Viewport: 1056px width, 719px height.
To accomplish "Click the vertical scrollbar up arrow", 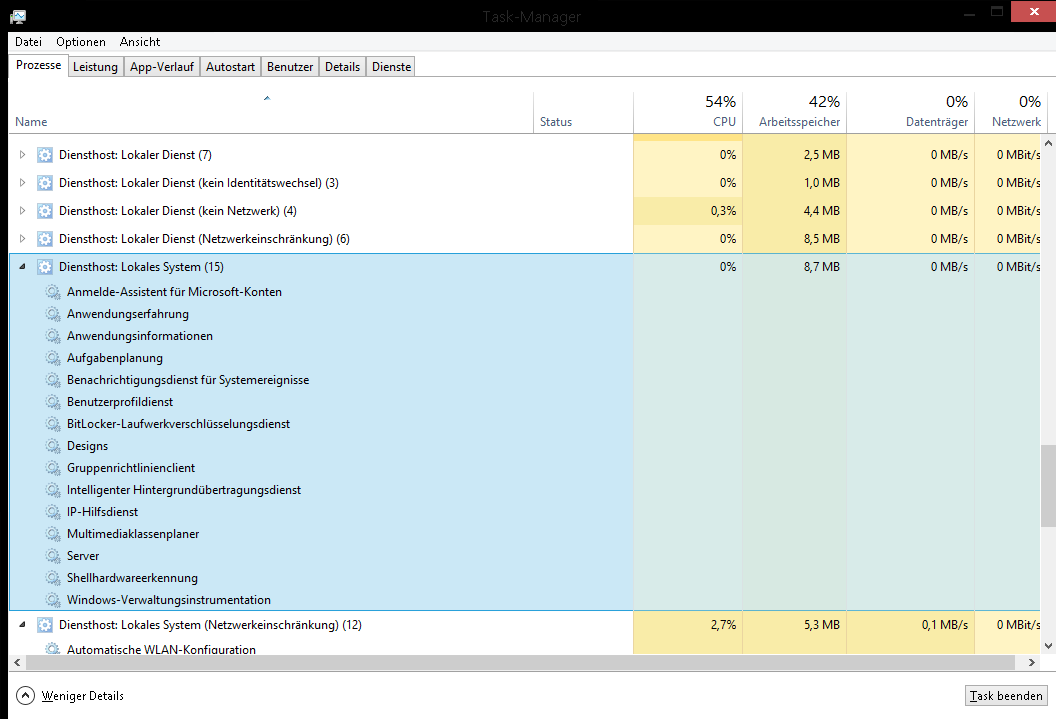I will click(1048, 143).
